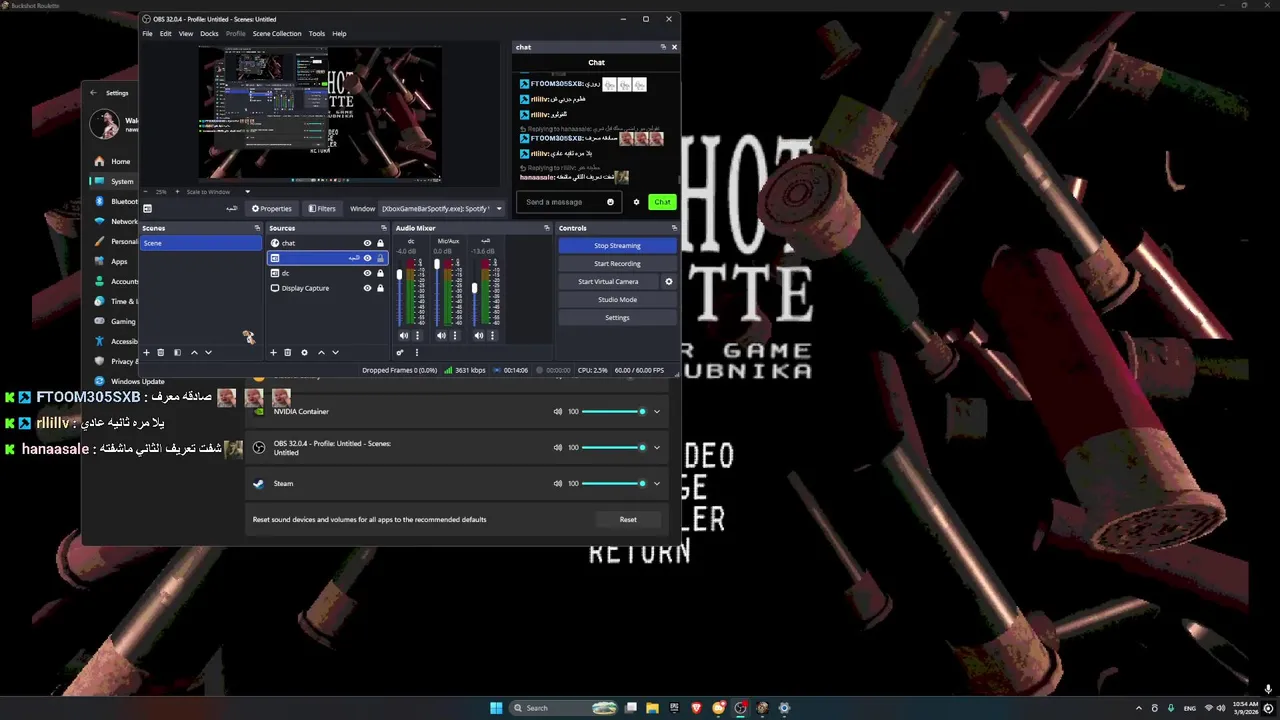Pop out the Audio Mixer dock
The height and width of the screenshot is (720, 1280).
coord(547,228)
